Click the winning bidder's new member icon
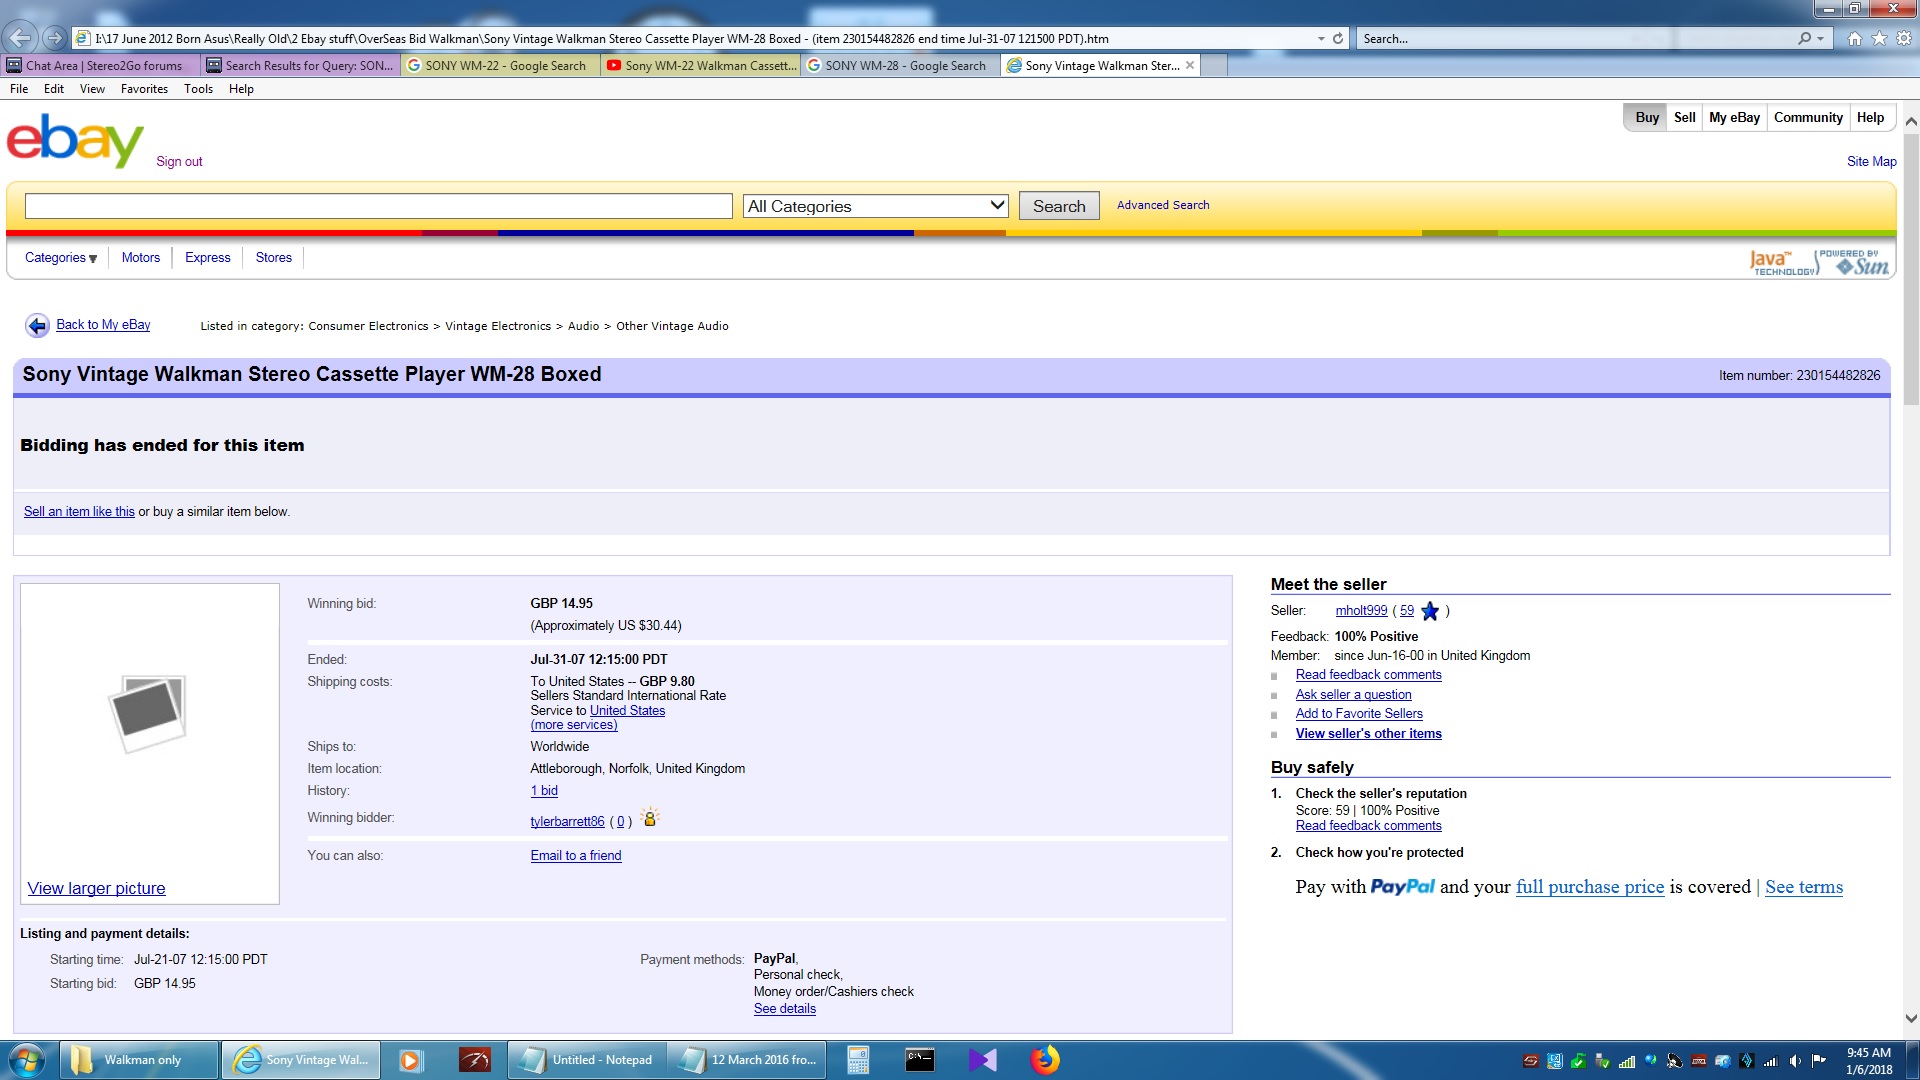1920x1080 pixels. [x=650, y=818]
